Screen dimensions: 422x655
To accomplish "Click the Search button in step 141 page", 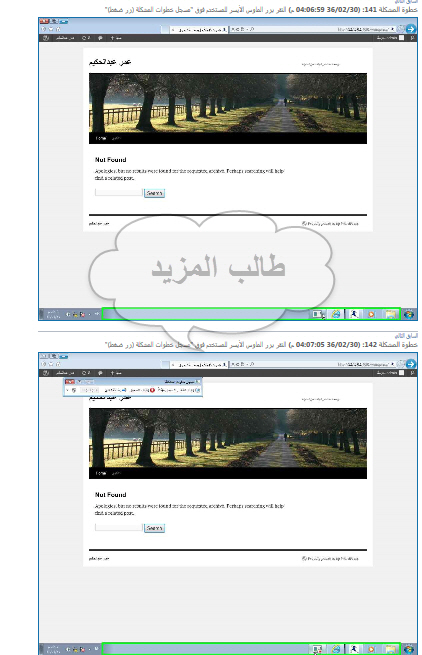I will coord(154,193).
